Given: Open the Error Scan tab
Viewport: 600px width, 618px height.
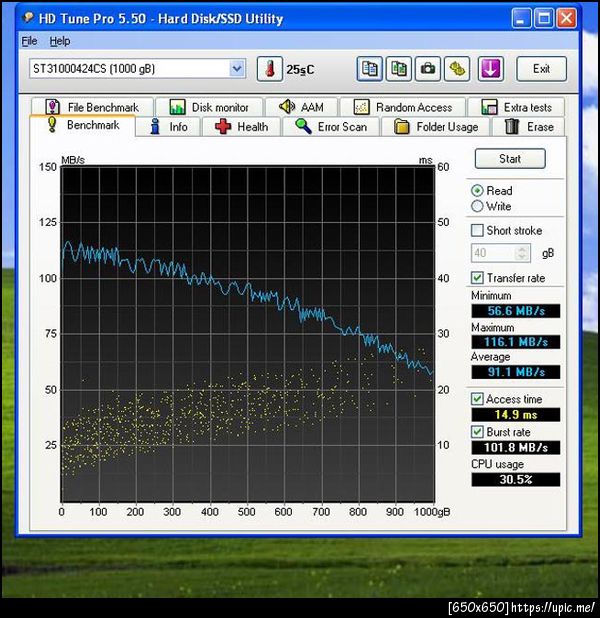Looking at the screenshot, I should point(331,127).
